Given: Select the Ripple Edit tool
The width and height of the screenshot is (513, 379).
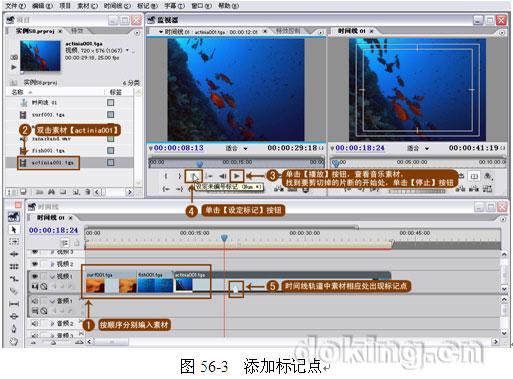Looking at the screenshot, I should 14,254.
